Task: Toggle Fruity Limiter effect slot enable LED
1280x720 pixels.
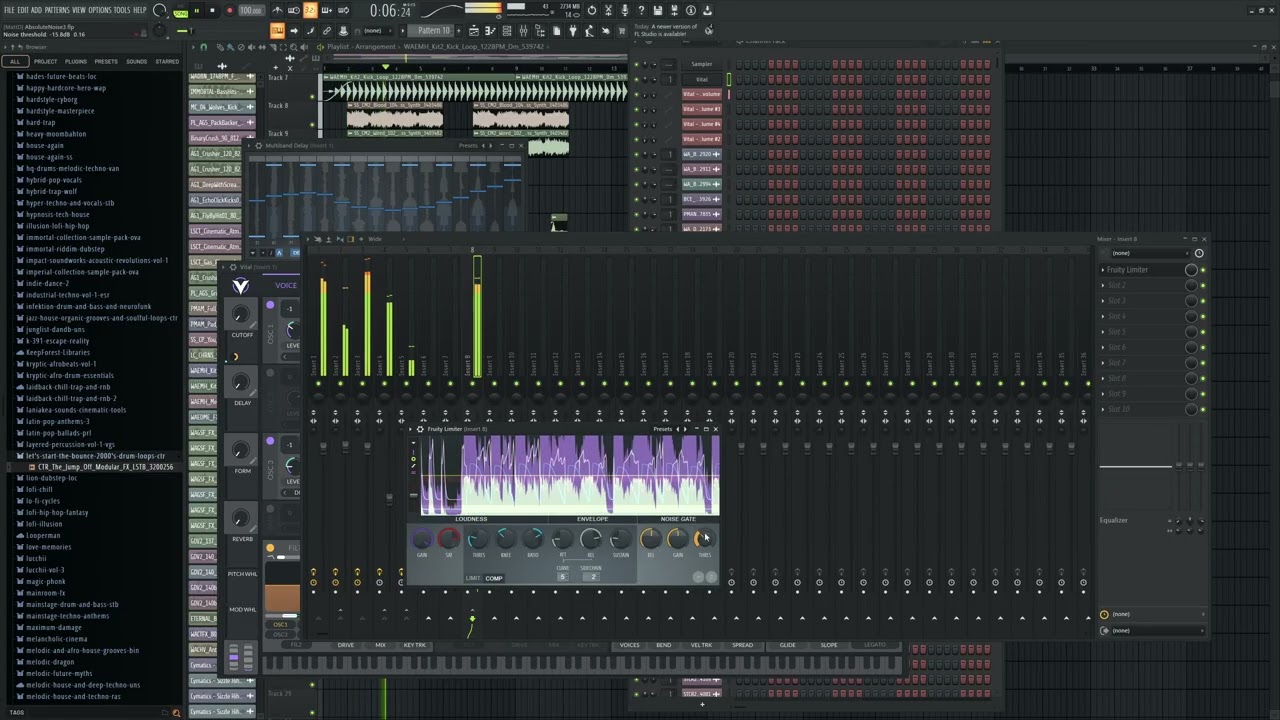Action: (x=1203, y=270)
